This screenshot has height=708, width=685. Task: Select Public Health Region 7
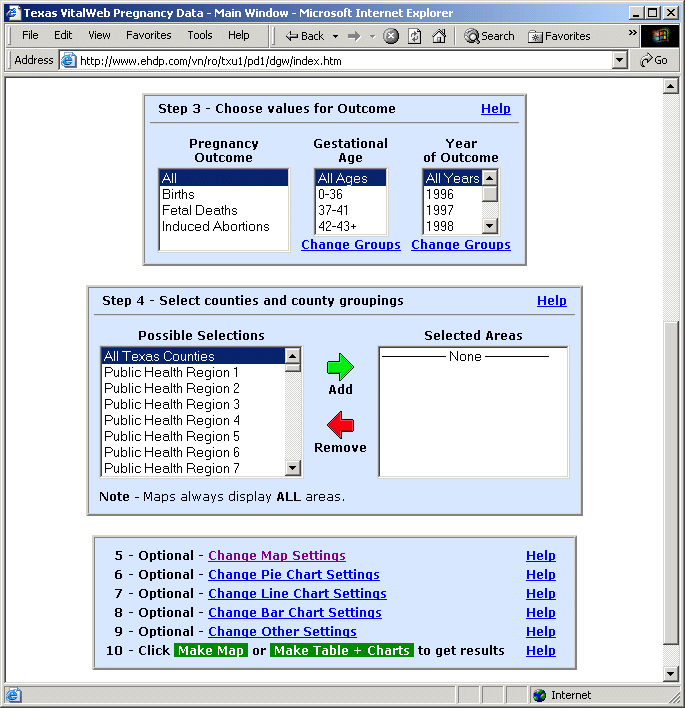(193, 468)
